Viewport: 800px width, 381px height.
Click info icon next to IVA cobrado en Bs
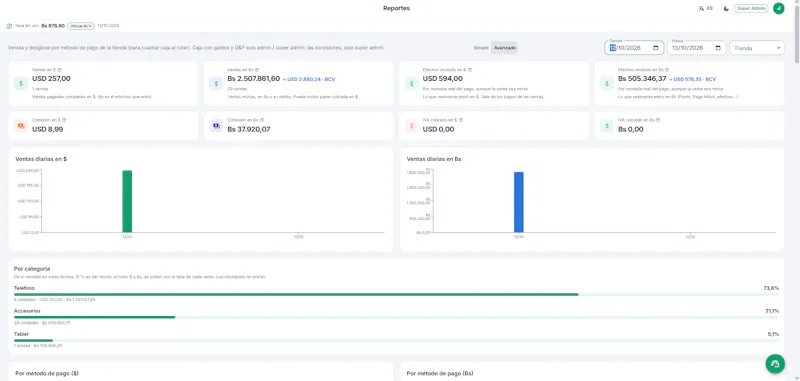pyautogui.click(x=658, y=120)
